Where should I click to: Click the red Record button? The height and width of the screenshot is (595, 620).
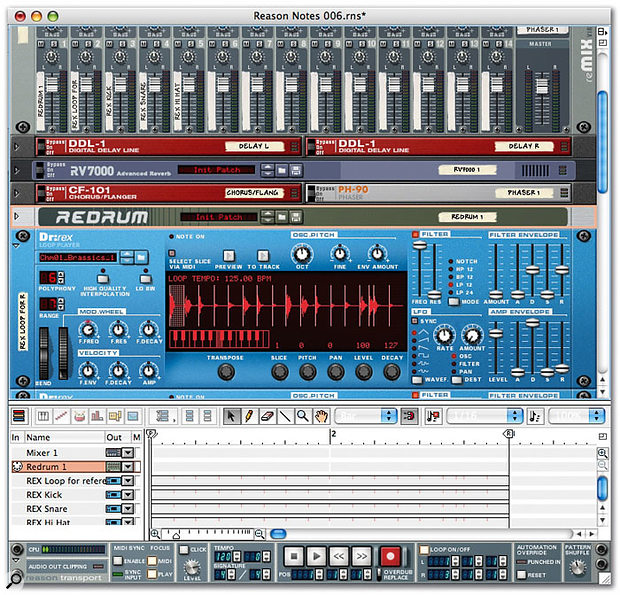coord(390,556)
